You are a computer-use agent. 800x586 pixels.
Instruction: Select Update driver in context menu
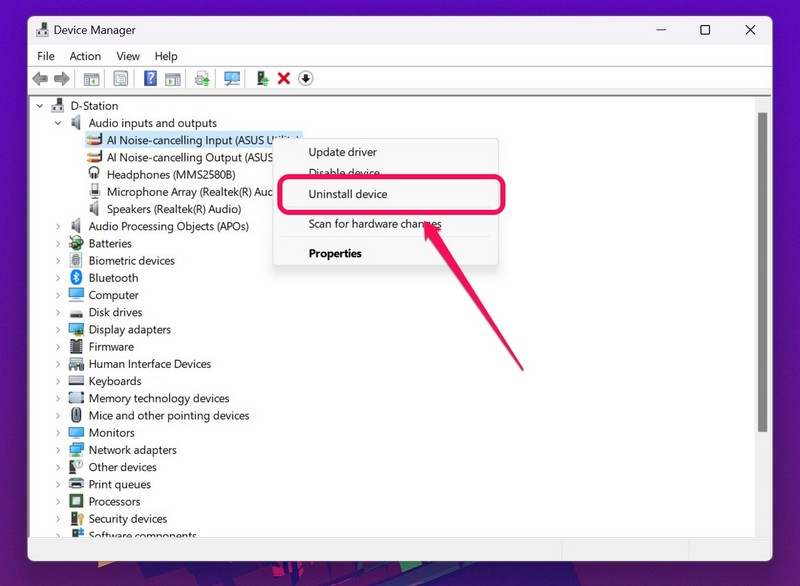coord(342,152)
